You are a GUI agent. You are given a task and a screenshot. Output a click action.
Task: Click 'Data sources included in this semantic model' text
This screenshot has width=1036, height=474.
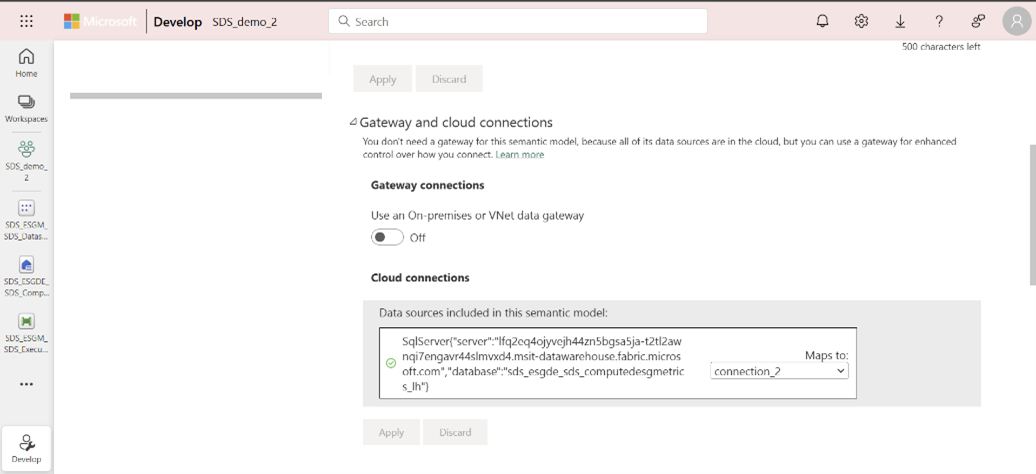pos(493,313)
